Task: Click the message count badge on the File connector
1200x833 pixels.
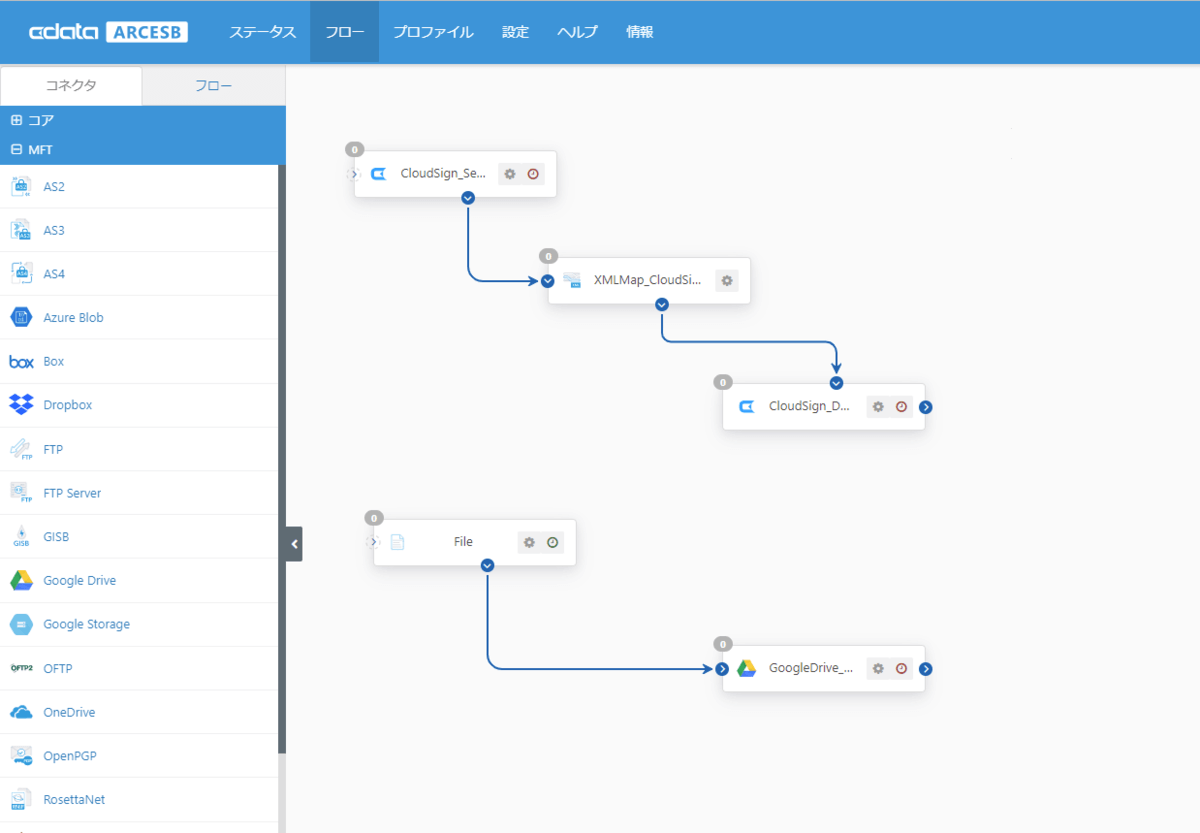Action: pyautogui.click(x=374, y=518)
